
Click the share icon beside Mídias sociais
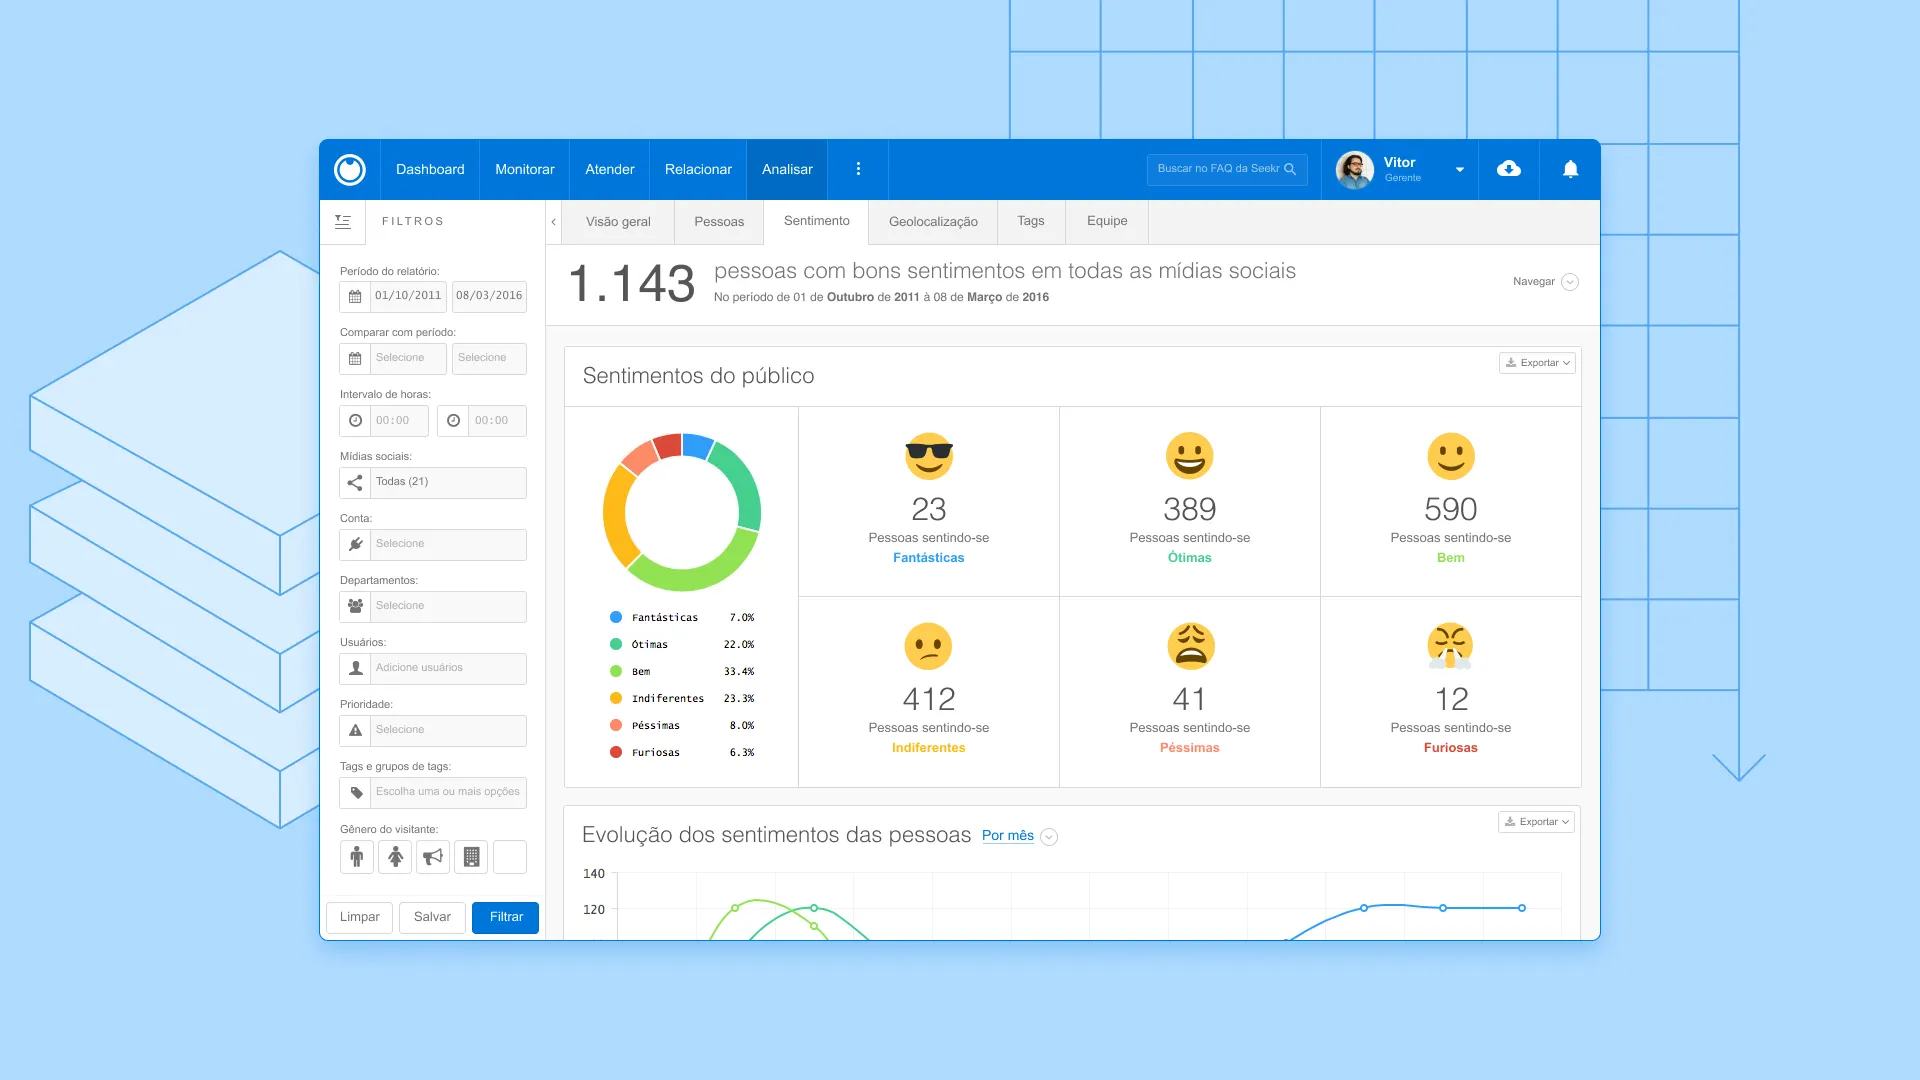click(355, 482)
